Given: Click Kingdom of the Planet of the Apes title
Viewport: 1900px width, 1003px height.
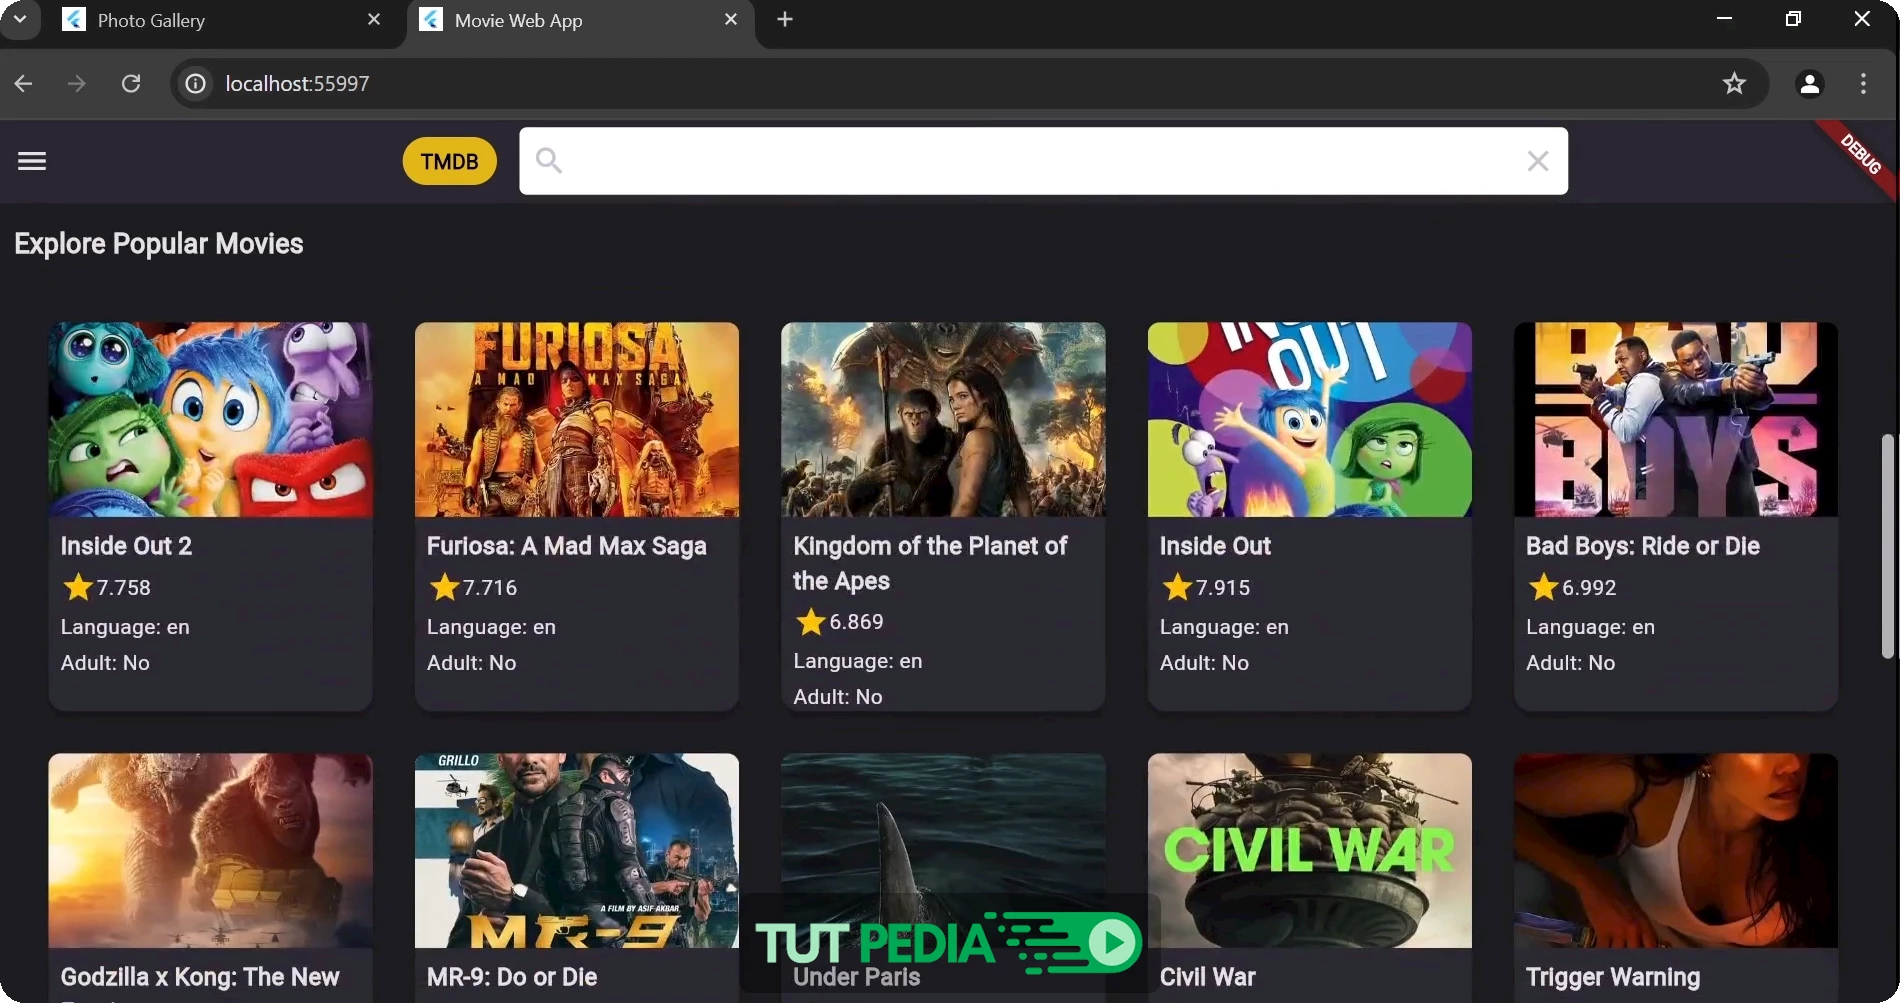Looking at the screenshot, I should [x=930, y=563].
